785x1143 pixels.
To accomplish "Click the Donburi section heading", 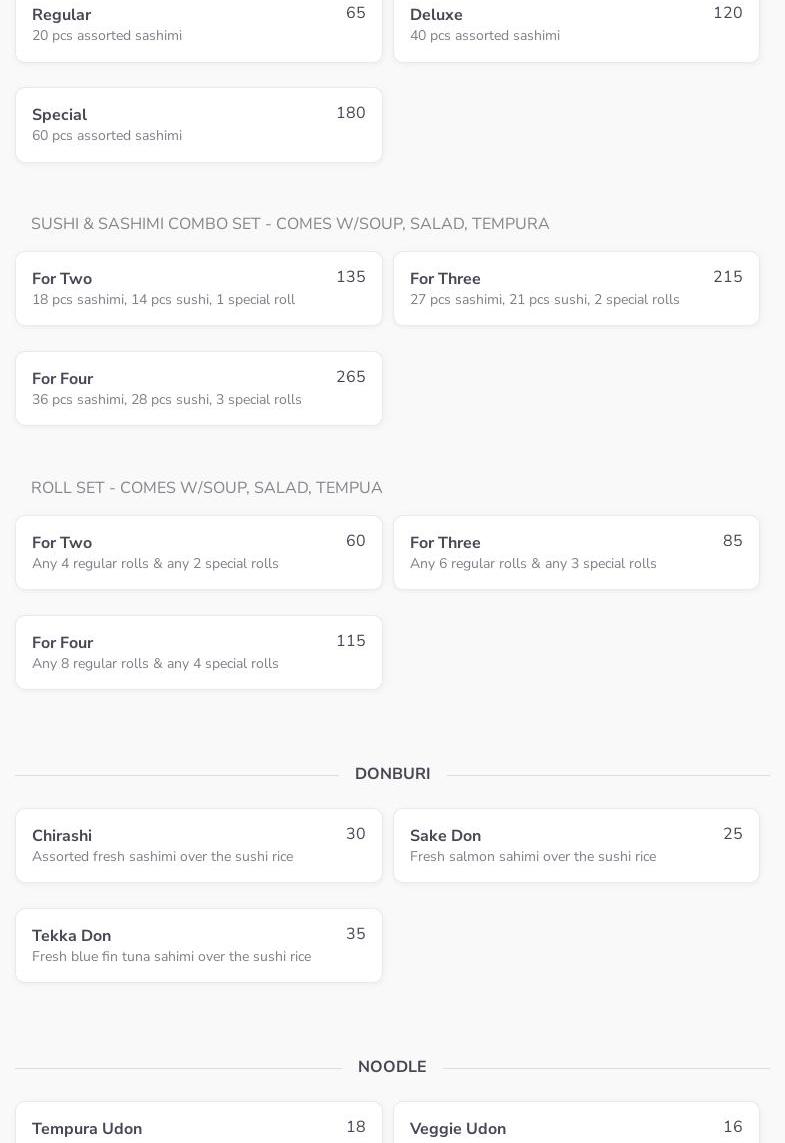I will (392, 774).
